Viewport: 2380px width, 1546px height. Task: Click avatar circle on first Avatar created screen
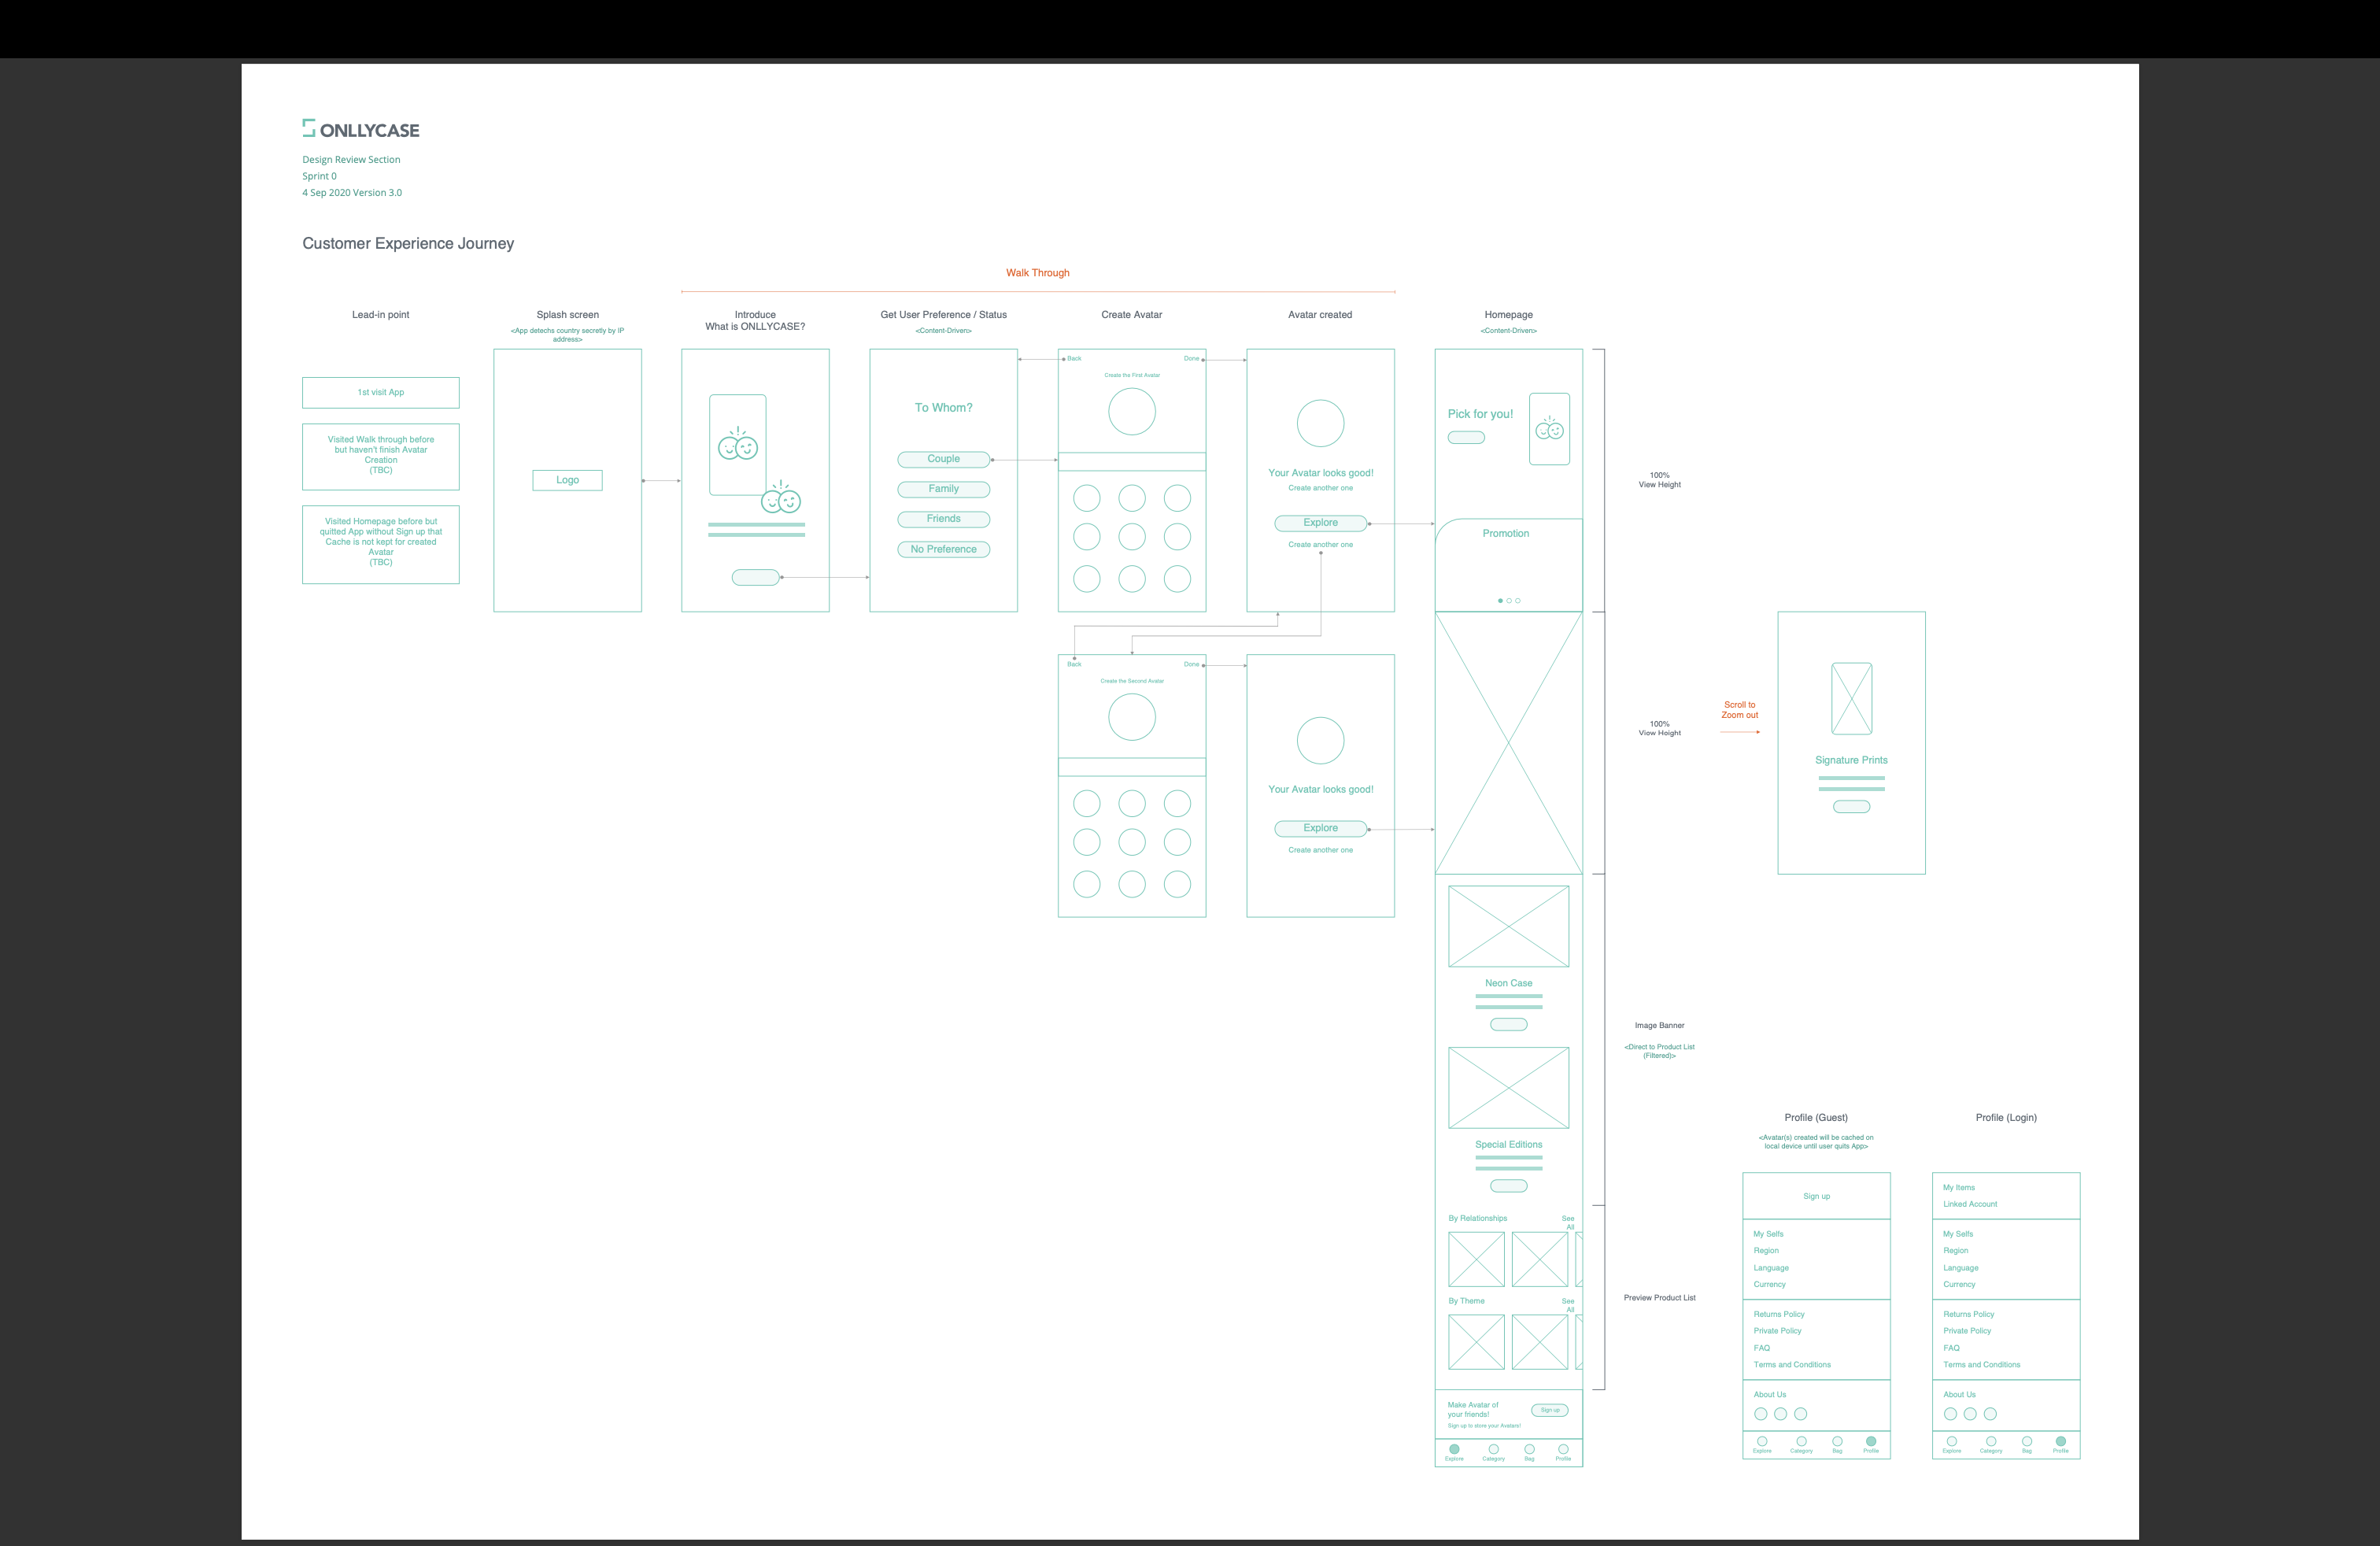point(1320,423)
